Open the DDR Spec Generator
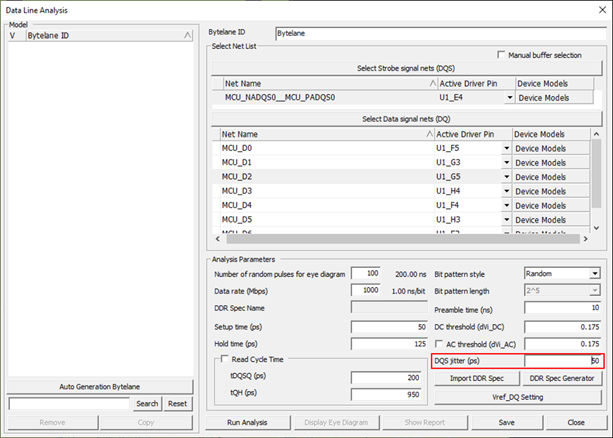613x438 pixels. [564, 378]
